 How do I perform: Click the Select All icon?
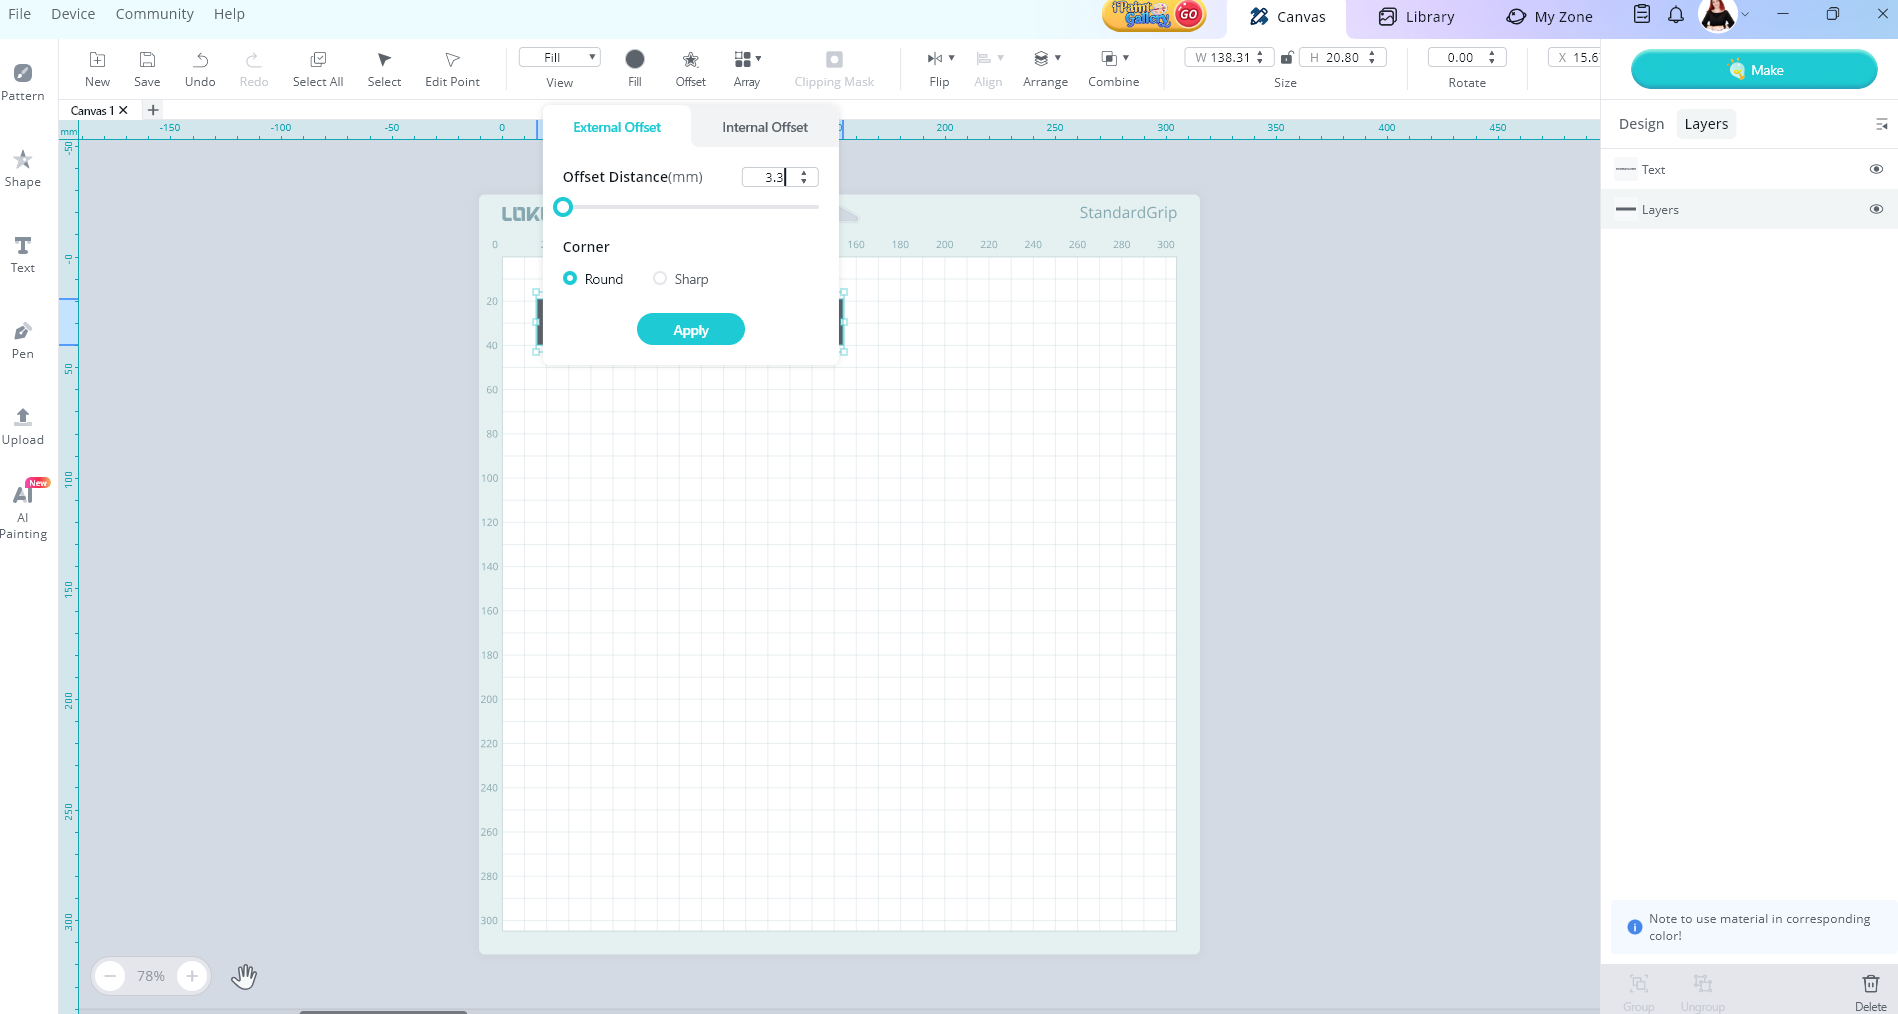317,68
